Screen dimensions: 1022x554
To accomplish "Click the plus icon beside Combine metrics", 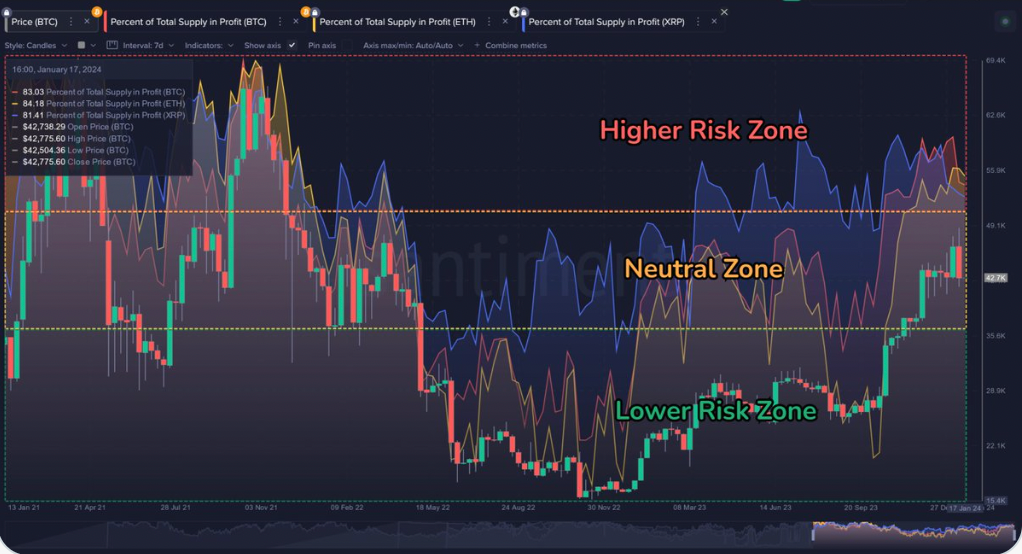I will click(x=477, y=46).
